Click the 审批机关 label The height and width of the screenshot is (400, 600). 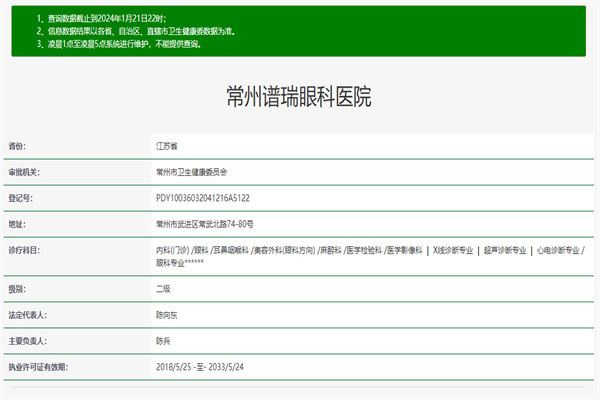click(x=24, y=172)
